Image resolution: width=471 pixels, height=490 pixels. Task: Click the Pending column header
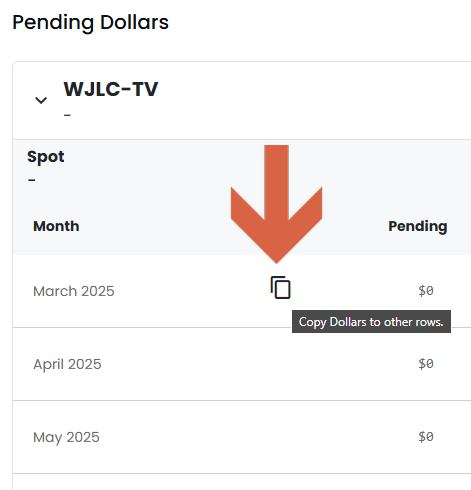click(418, 227)
